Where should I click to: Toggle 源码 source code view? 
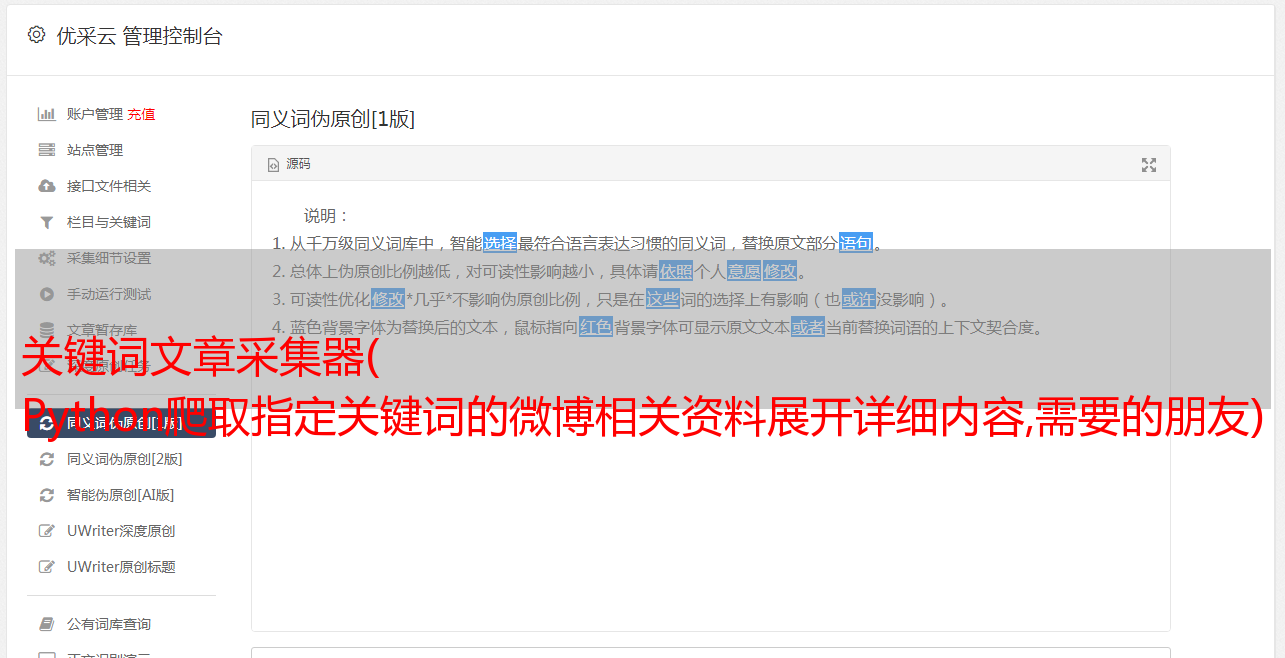(289, 164)
